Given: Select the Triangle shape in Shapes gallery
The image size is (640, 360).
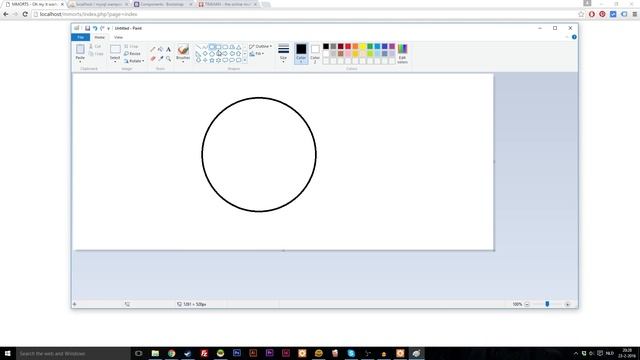Looking at the screenshot, I should pos(239,47).
